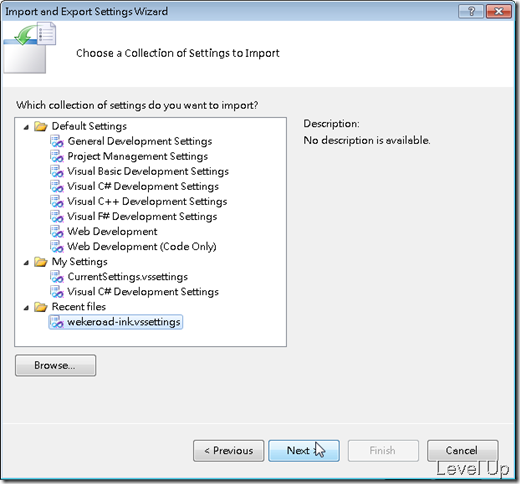
Task: Collapse the My Settings tree node
Action: 26,263
